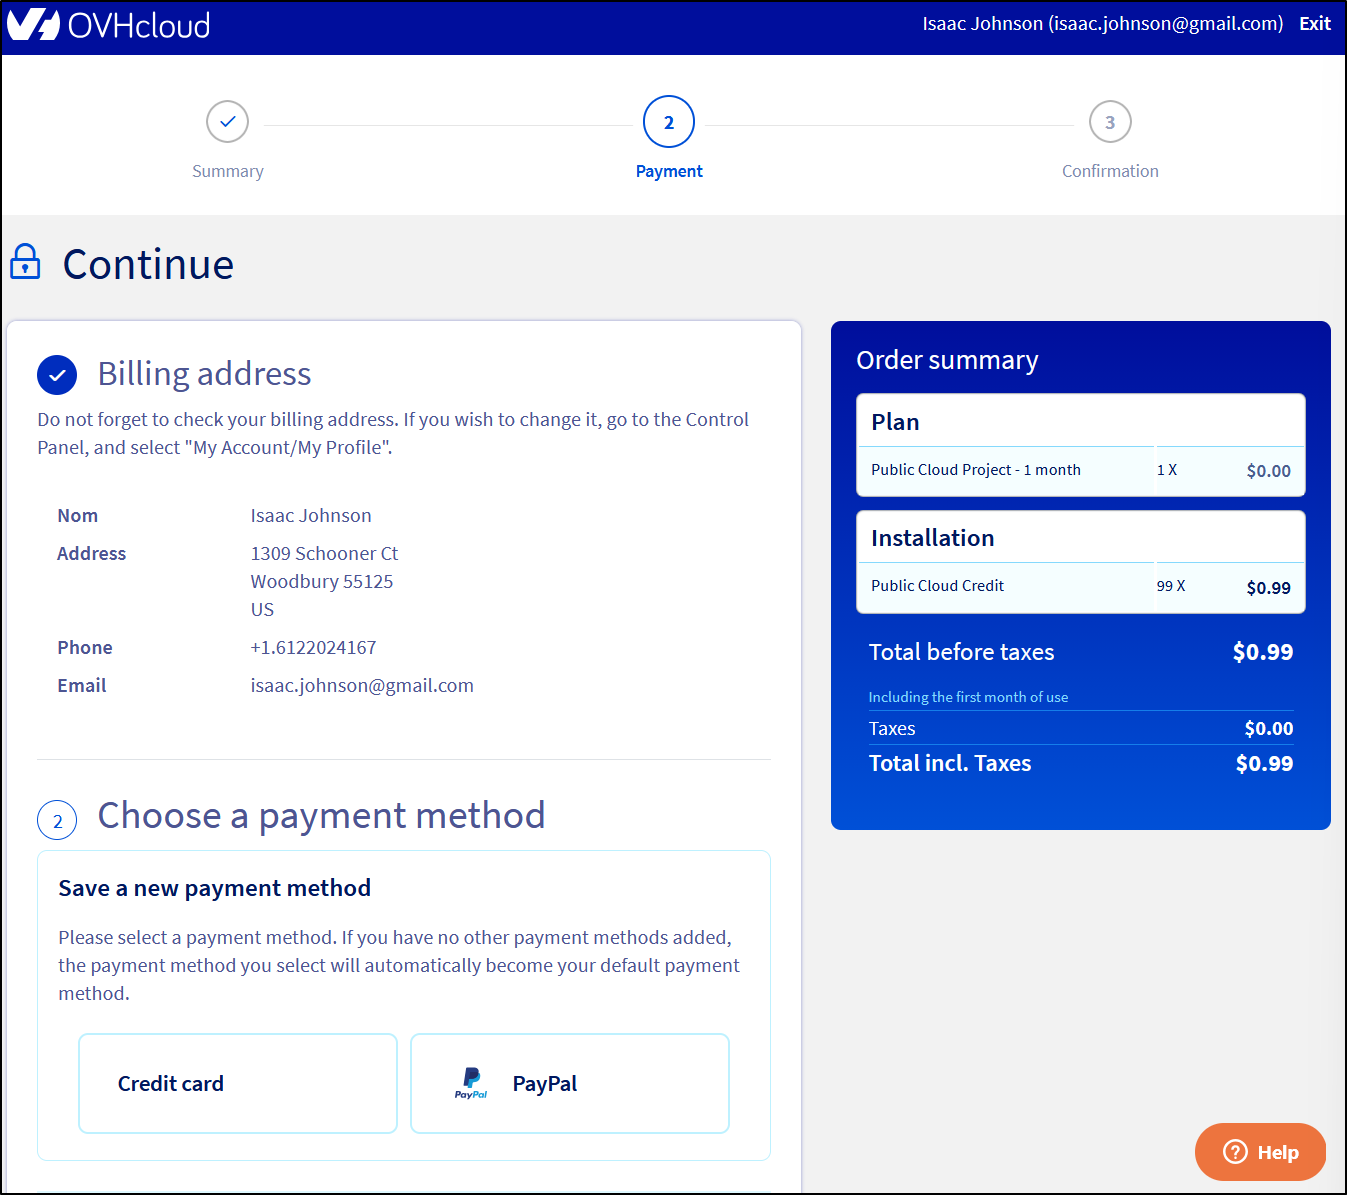
Task: Exit the order process
Action: pyautogui.click(x=1314, y=24)
